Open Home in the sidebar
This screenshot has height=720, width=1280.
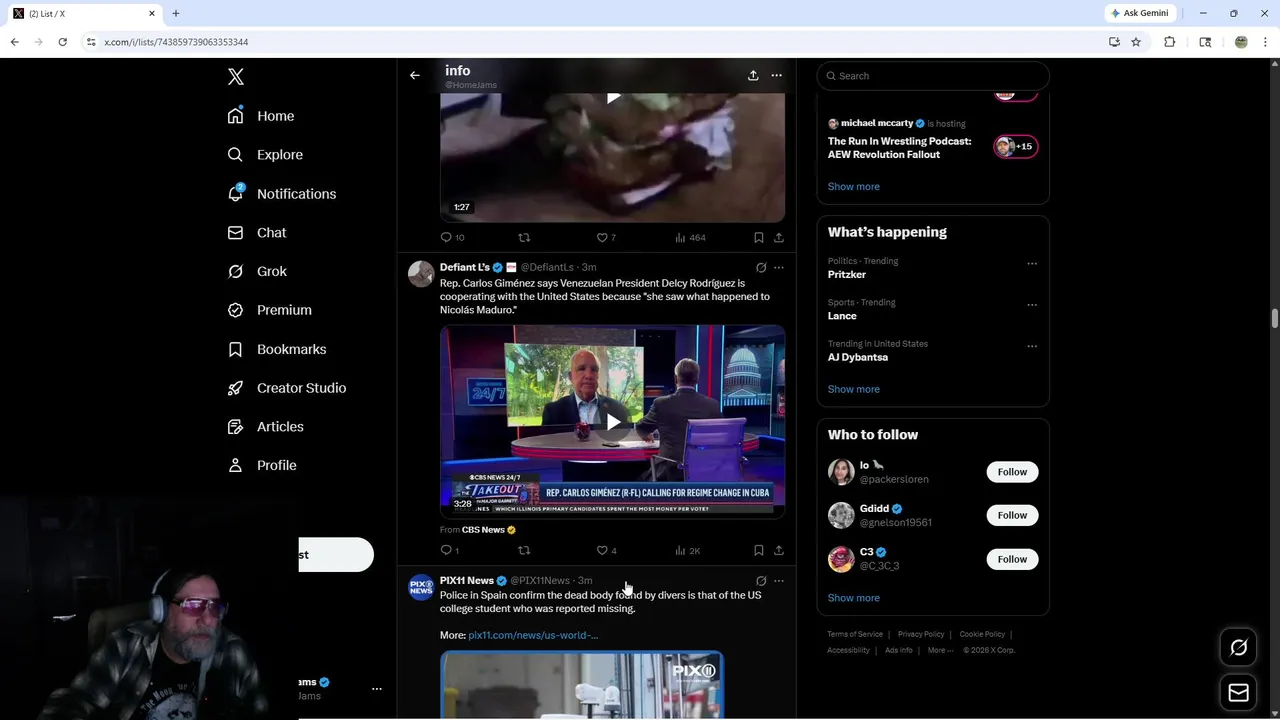[261, 116]
